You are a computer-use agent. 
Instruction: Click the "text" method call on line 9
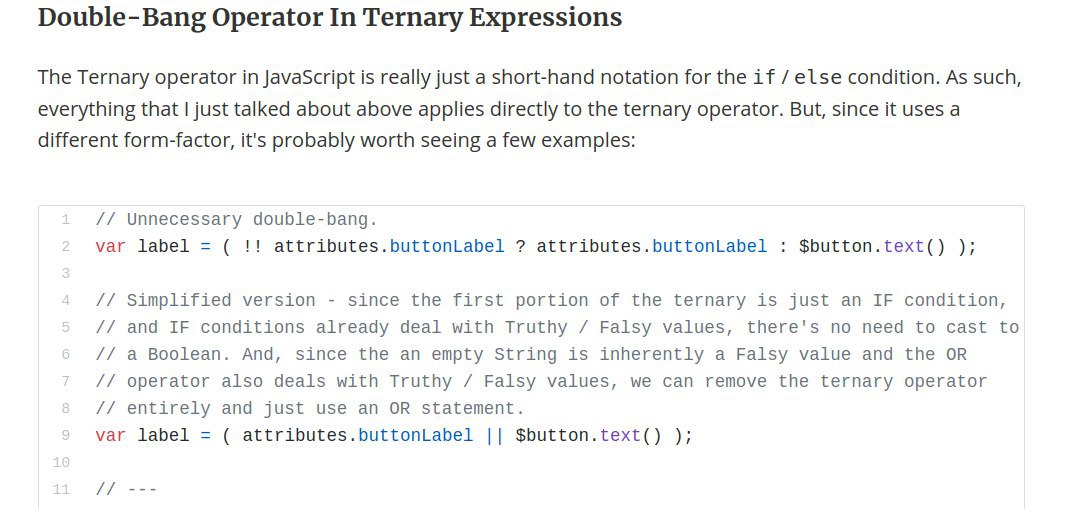tap(620, 435)
